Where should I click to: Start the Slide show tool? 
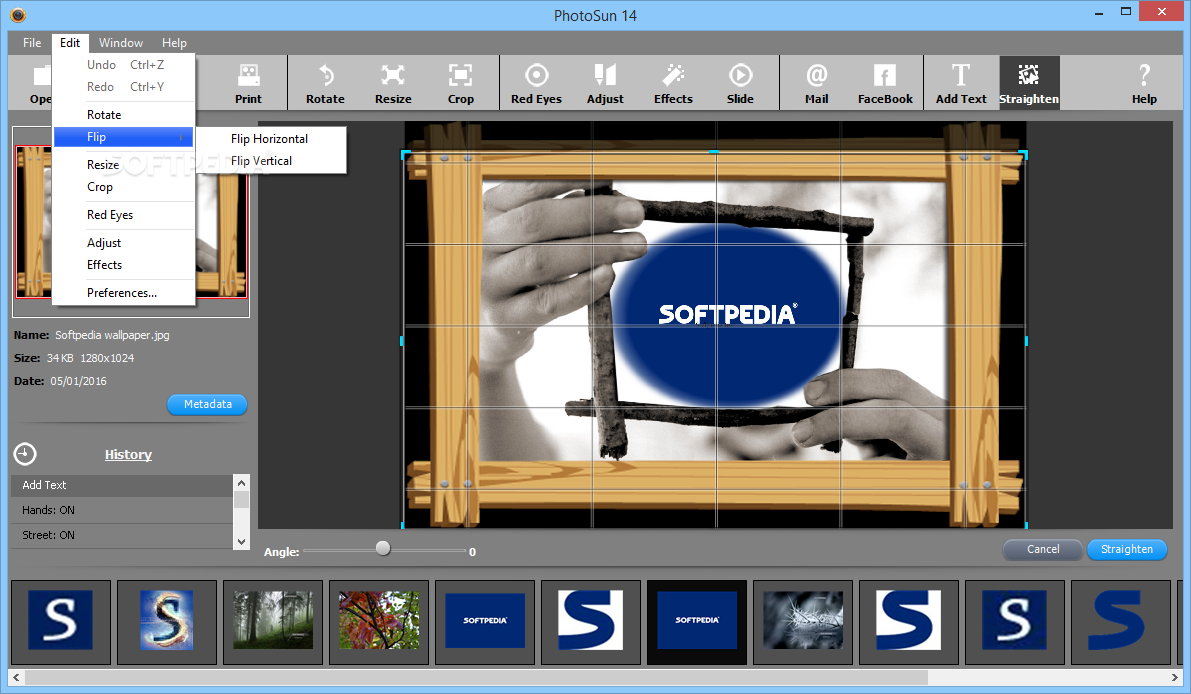(x=740, y=84)
